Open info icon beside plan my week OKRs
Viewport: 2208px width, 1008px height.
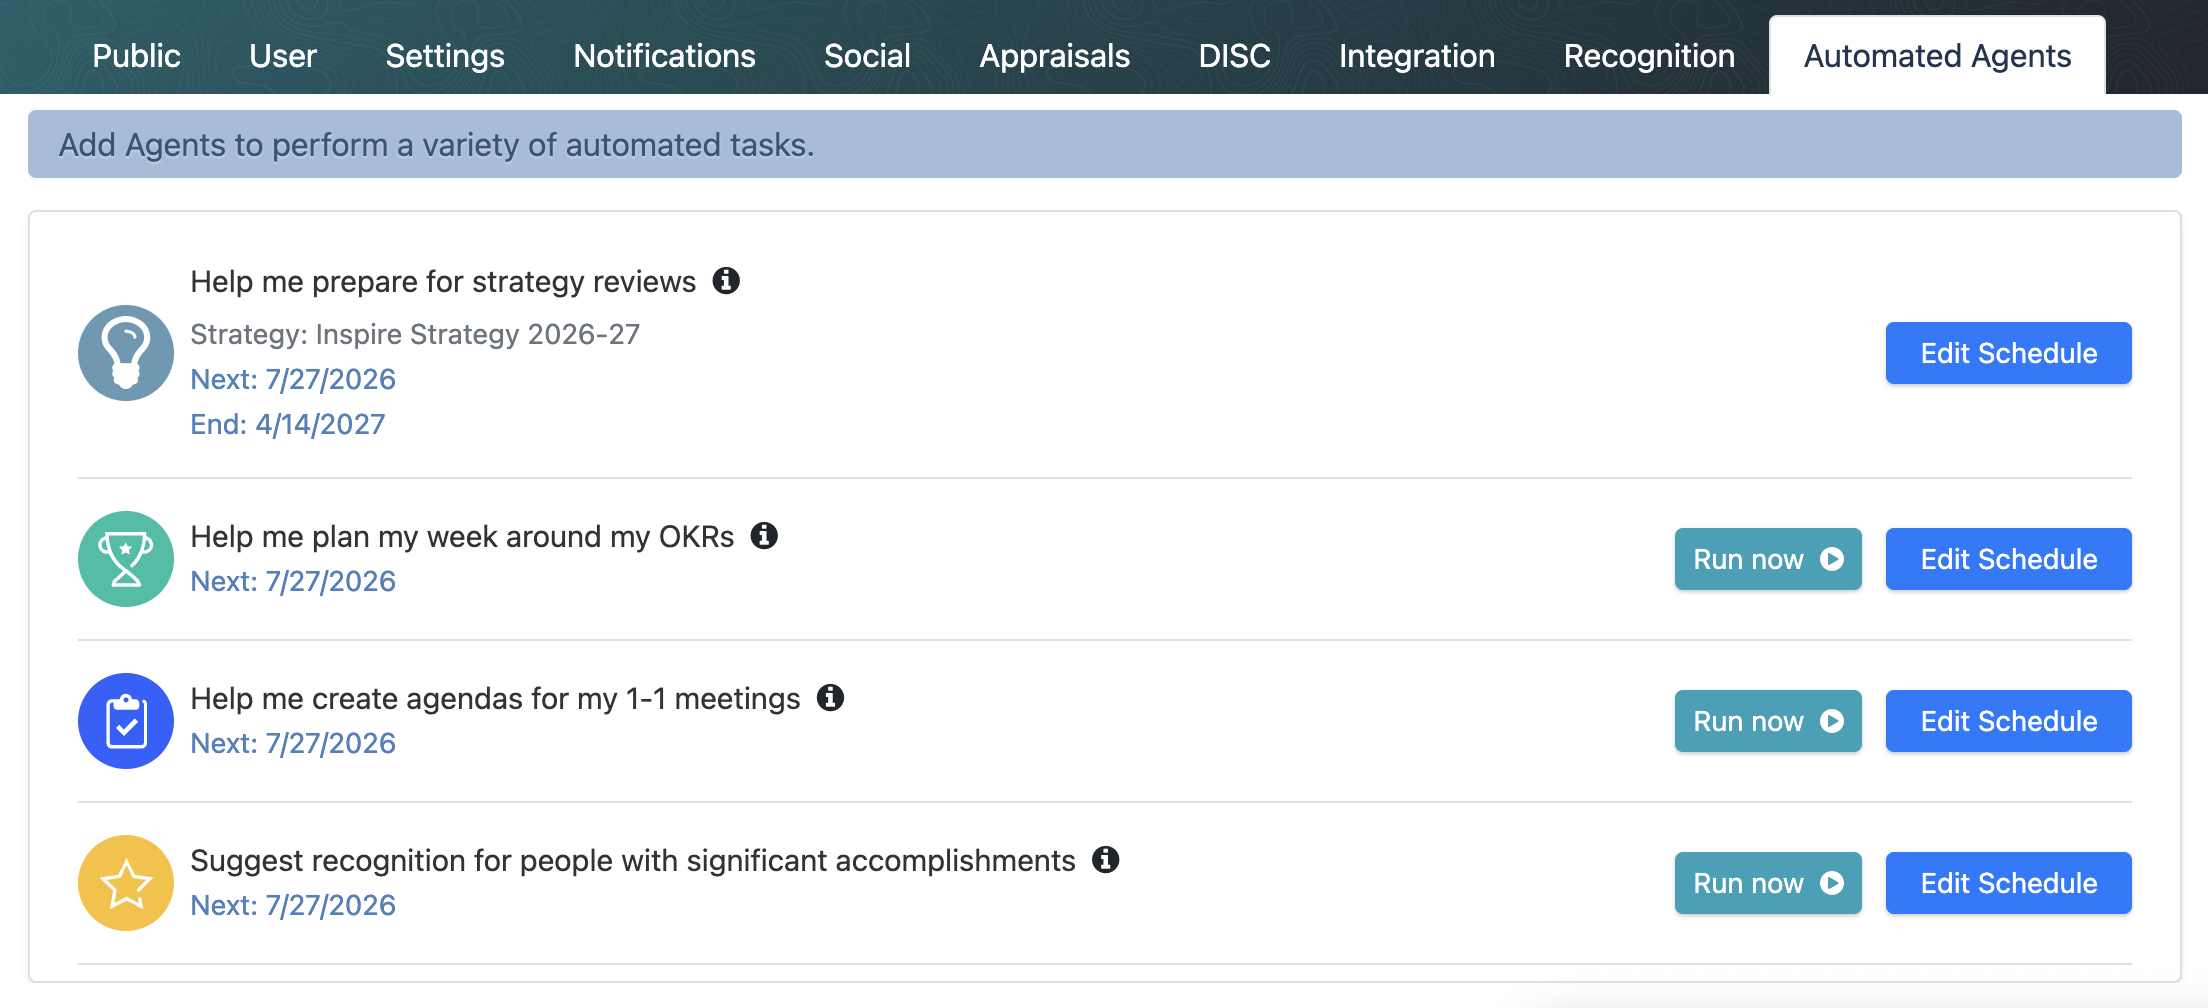coord(764,536)
